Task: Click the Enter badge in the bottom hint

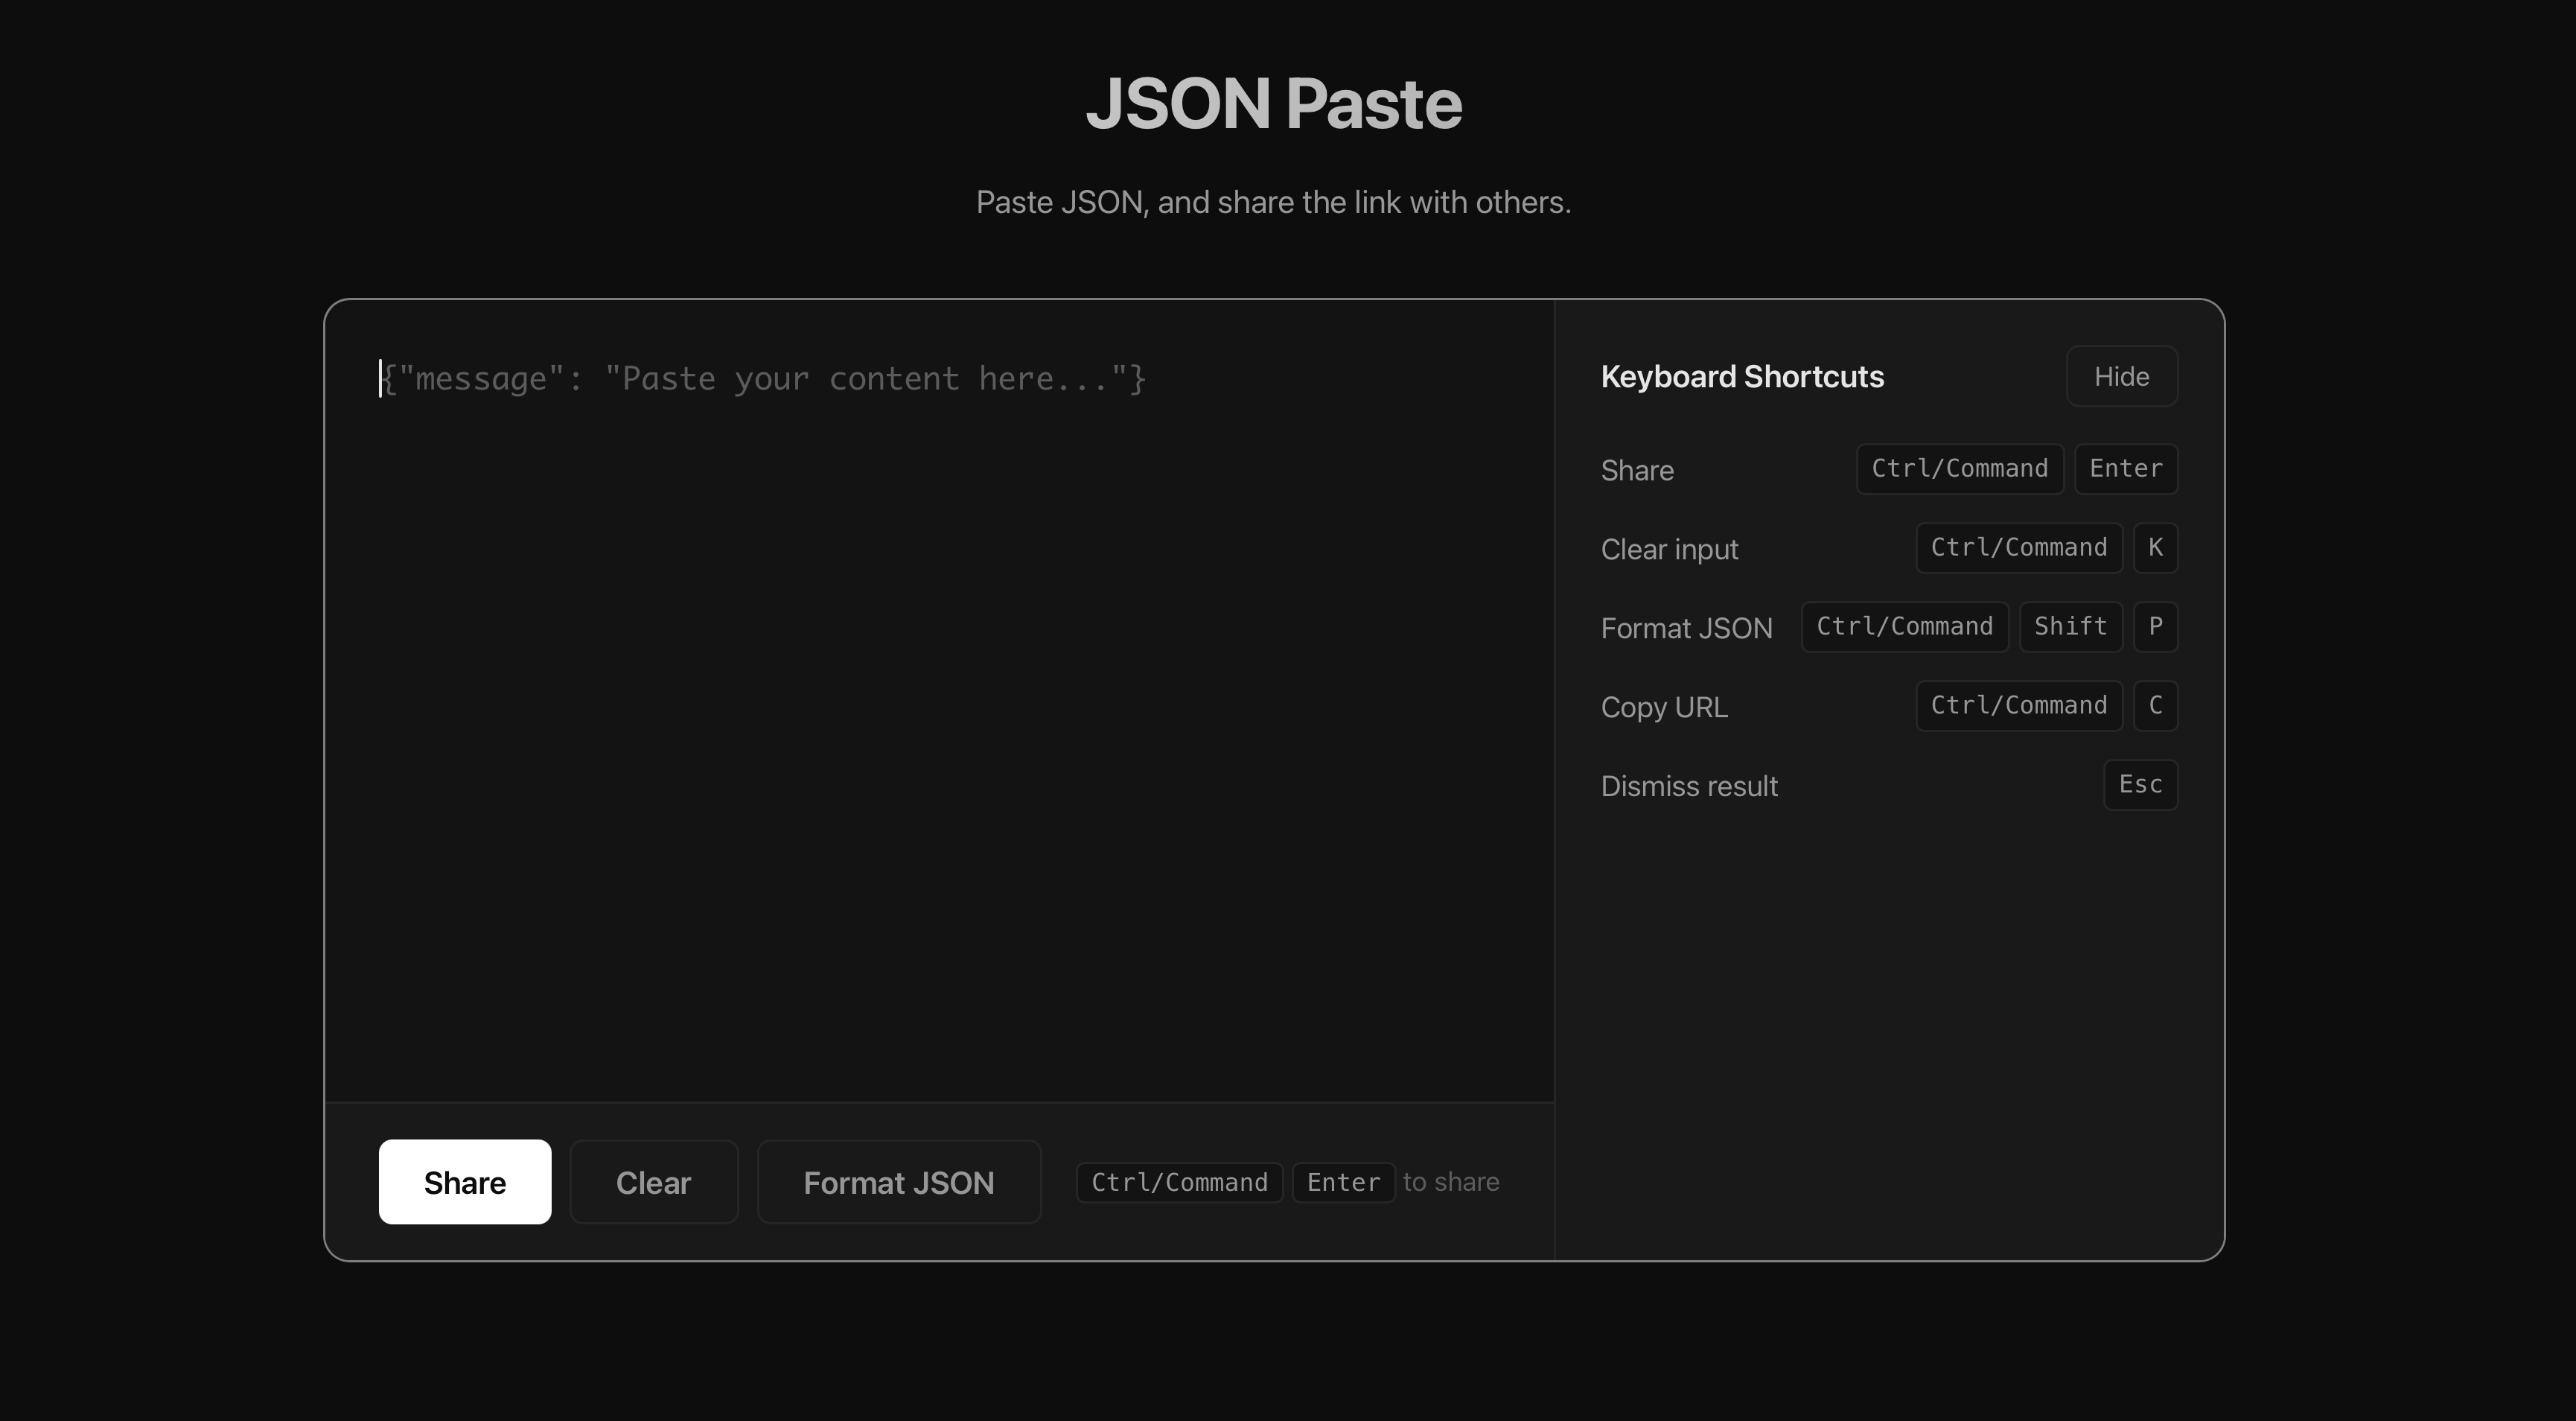Action: tap(1343, 1182)
